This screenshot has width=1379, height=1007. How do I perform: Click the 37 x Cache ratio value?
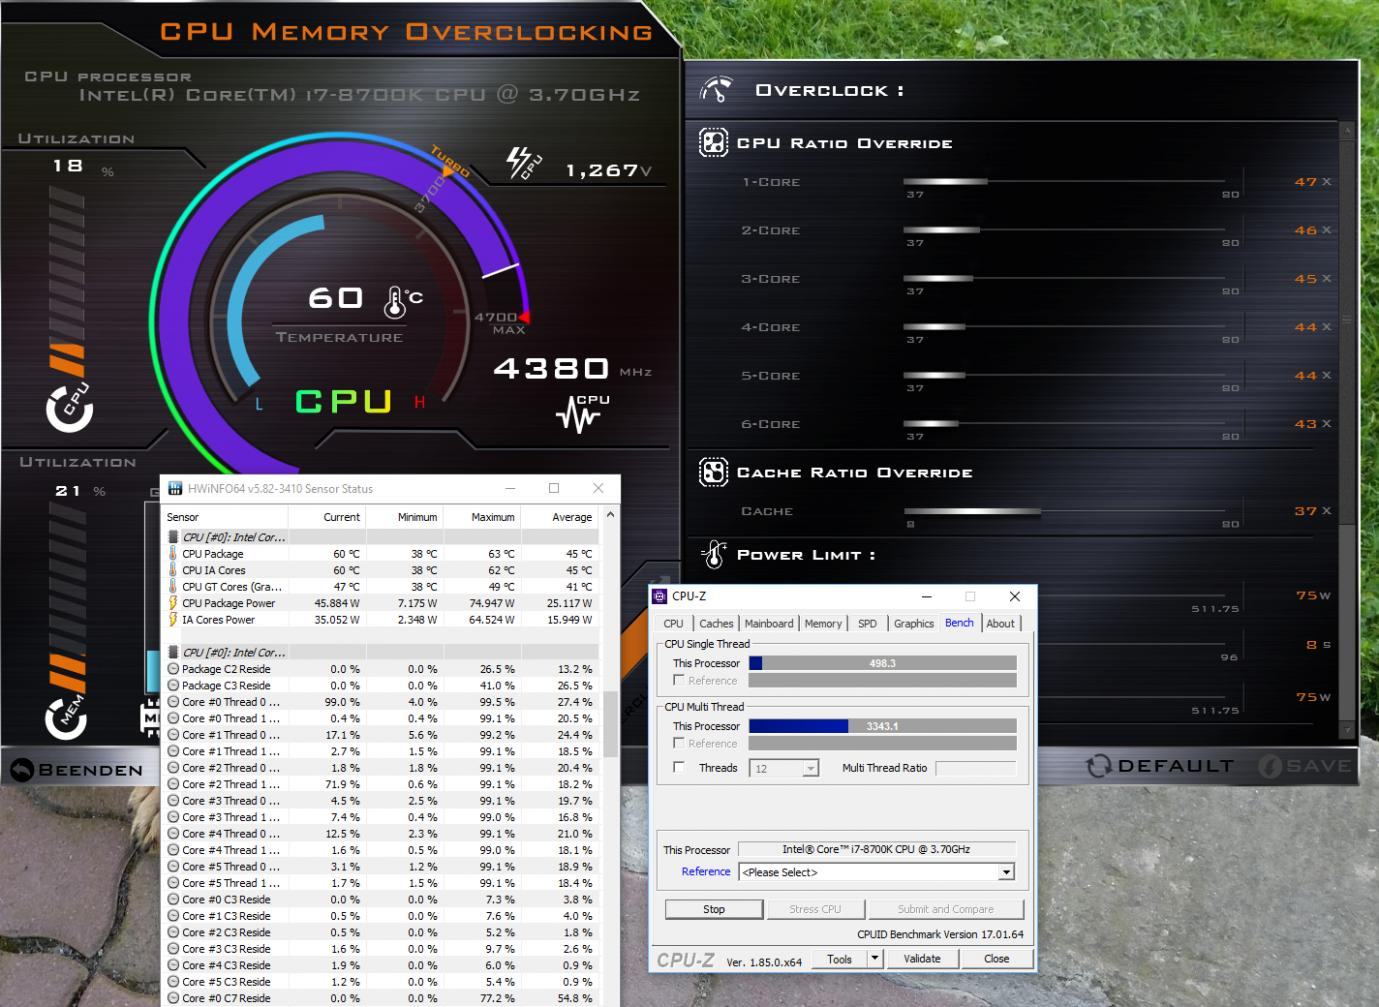pyautogui.click(x=1313, y=511)
